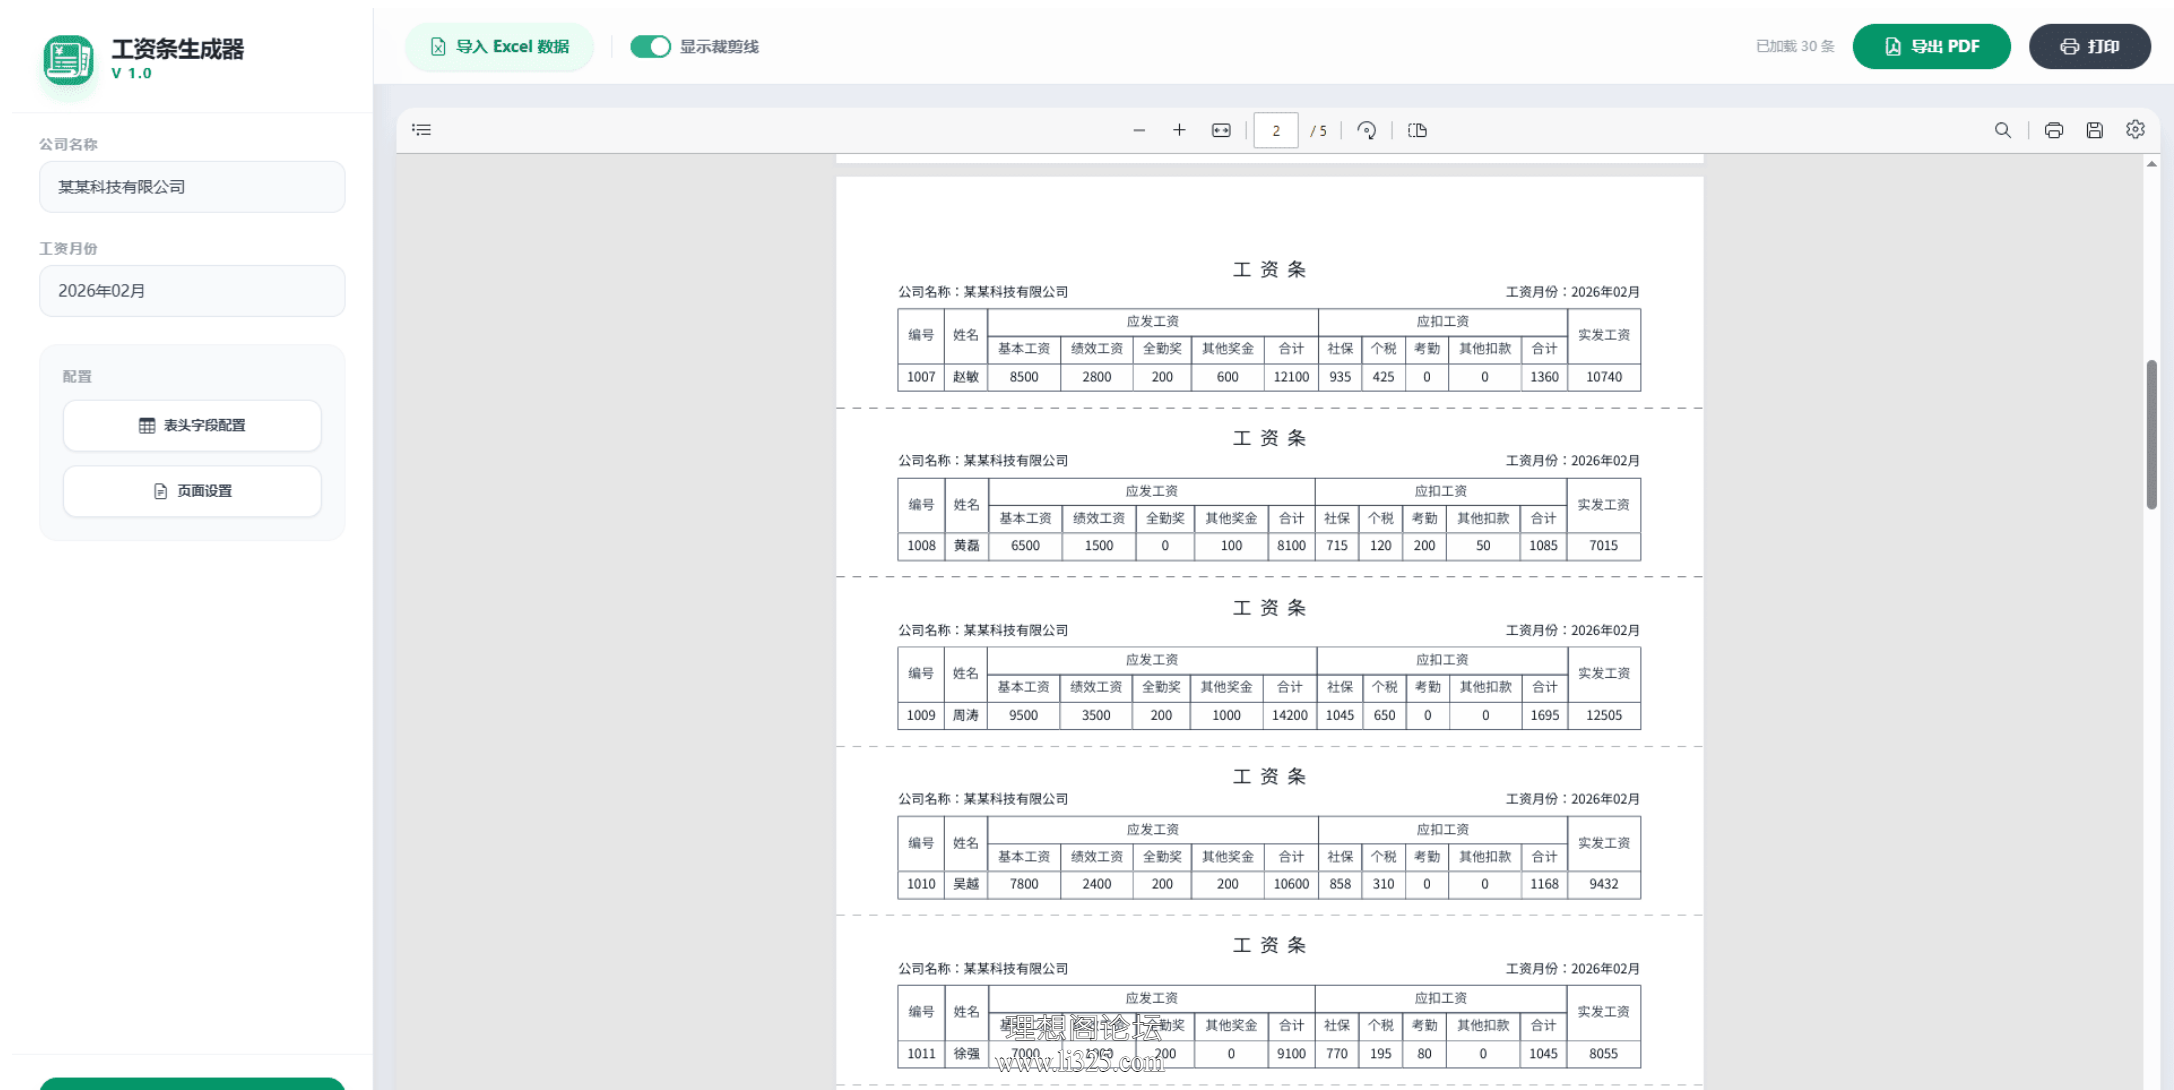Save the document with the floppy icon
The width and height of the screenshot is (2174, 1090).
2094,130
